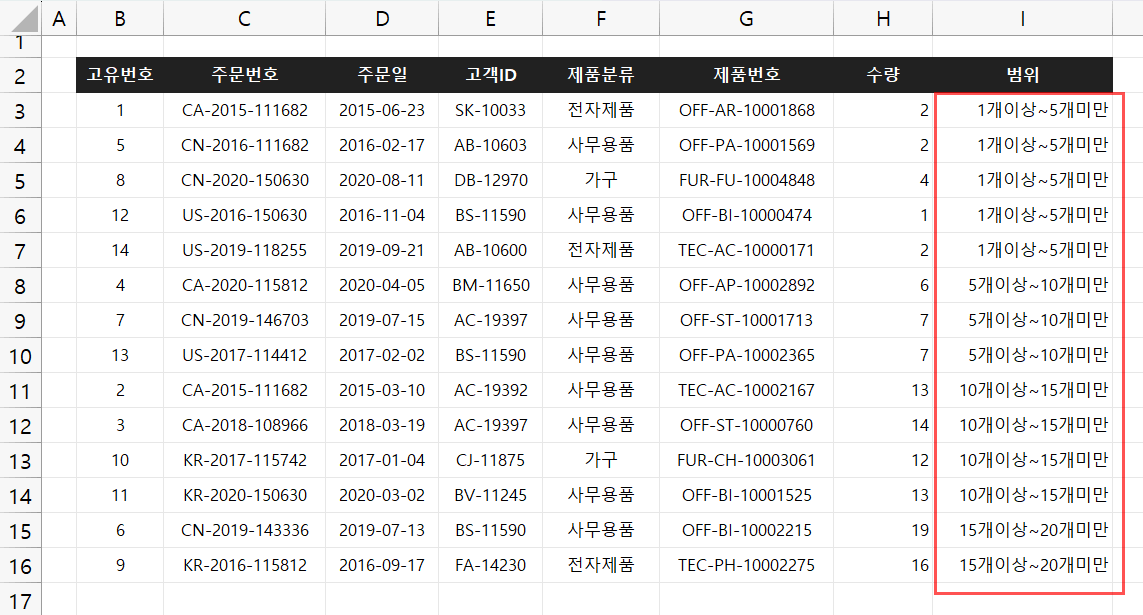
Task: Select customer ID FA-14230
Action: 491,565
